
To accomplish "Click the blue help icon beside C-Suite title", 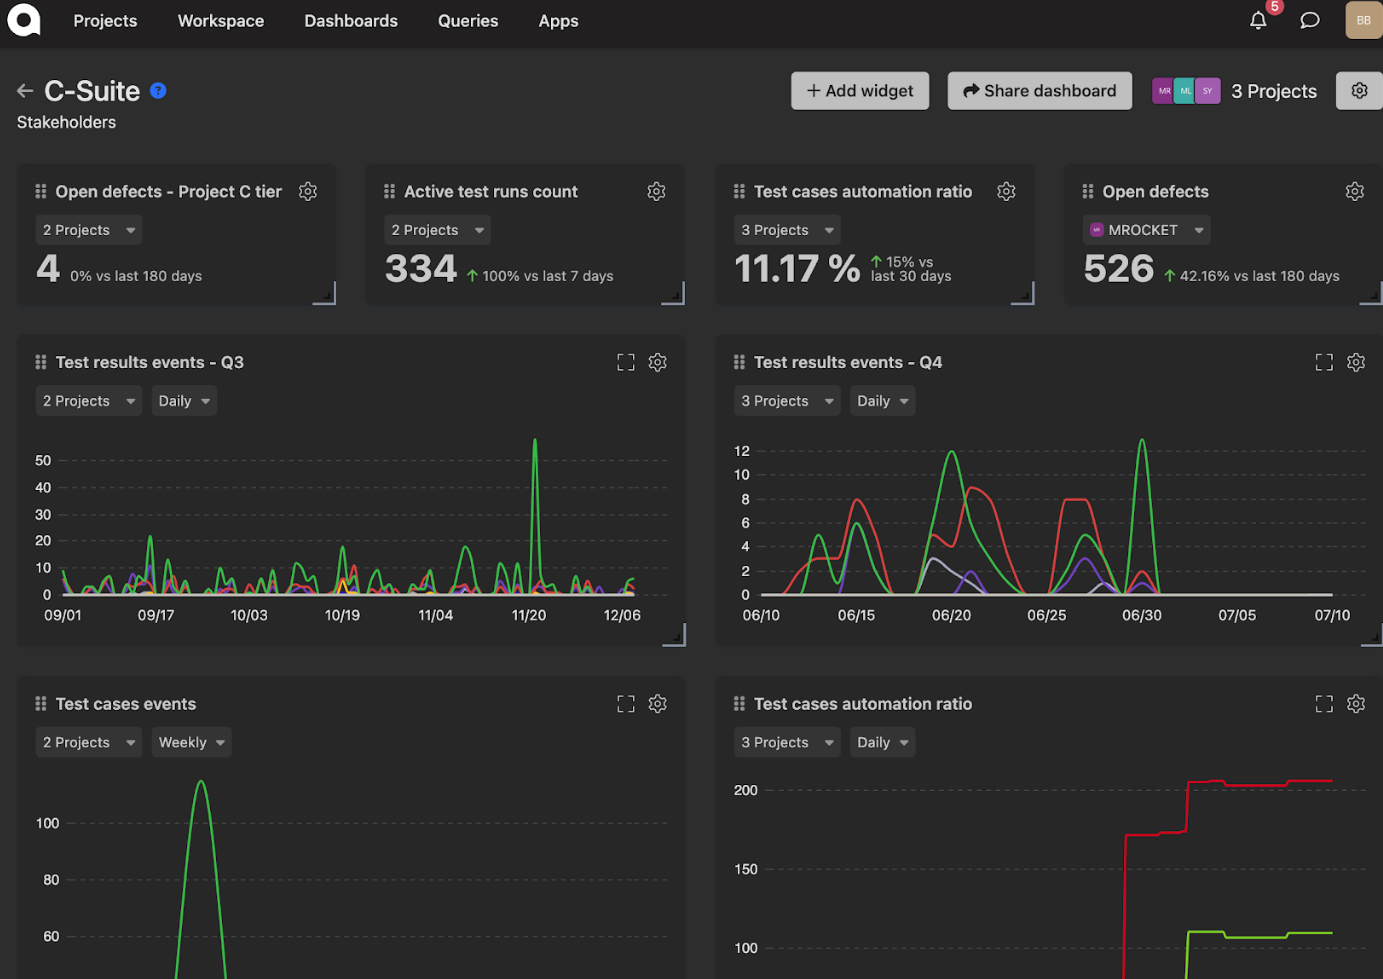I will pyautogui.click(x=158, y=91).
